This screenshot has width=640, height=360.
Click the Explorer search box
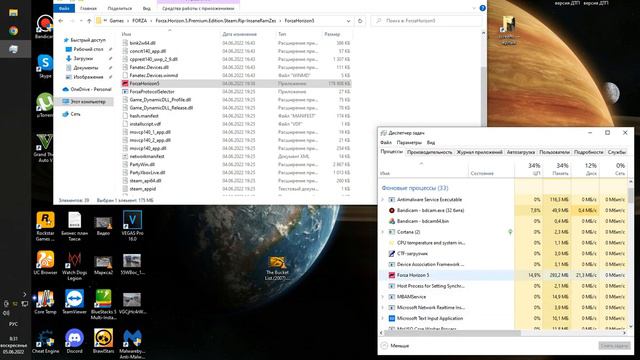coord(427,20)
